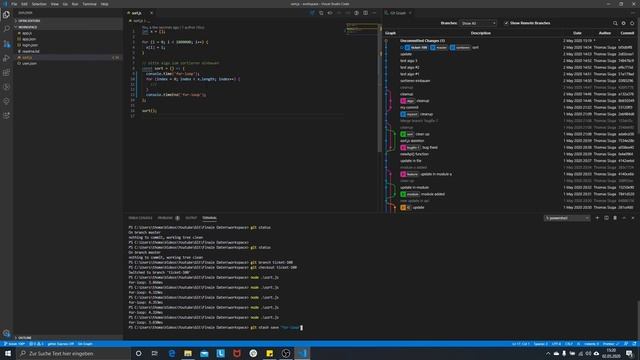Select the 'test algo #1' commit row
The image size is (640, 360).
point(509,74)
